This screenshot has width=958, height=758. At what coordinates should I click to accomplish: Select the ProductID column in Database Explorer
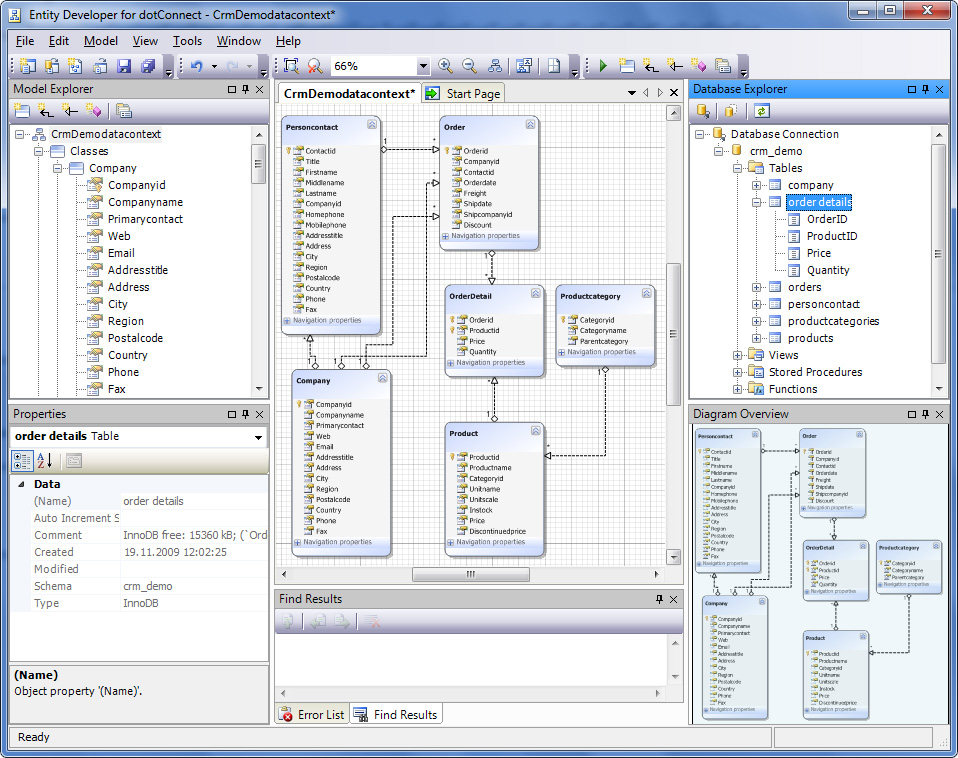832,236
